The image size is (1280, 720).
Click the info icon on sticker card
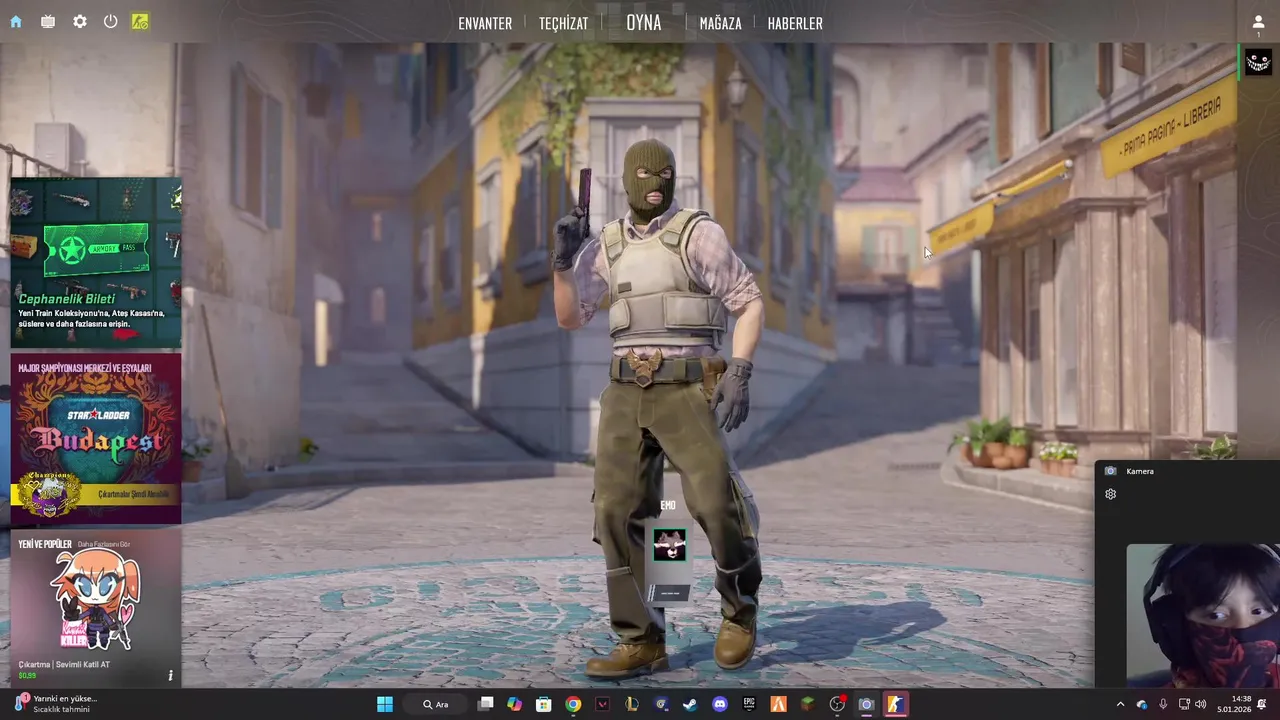point(170,676)
